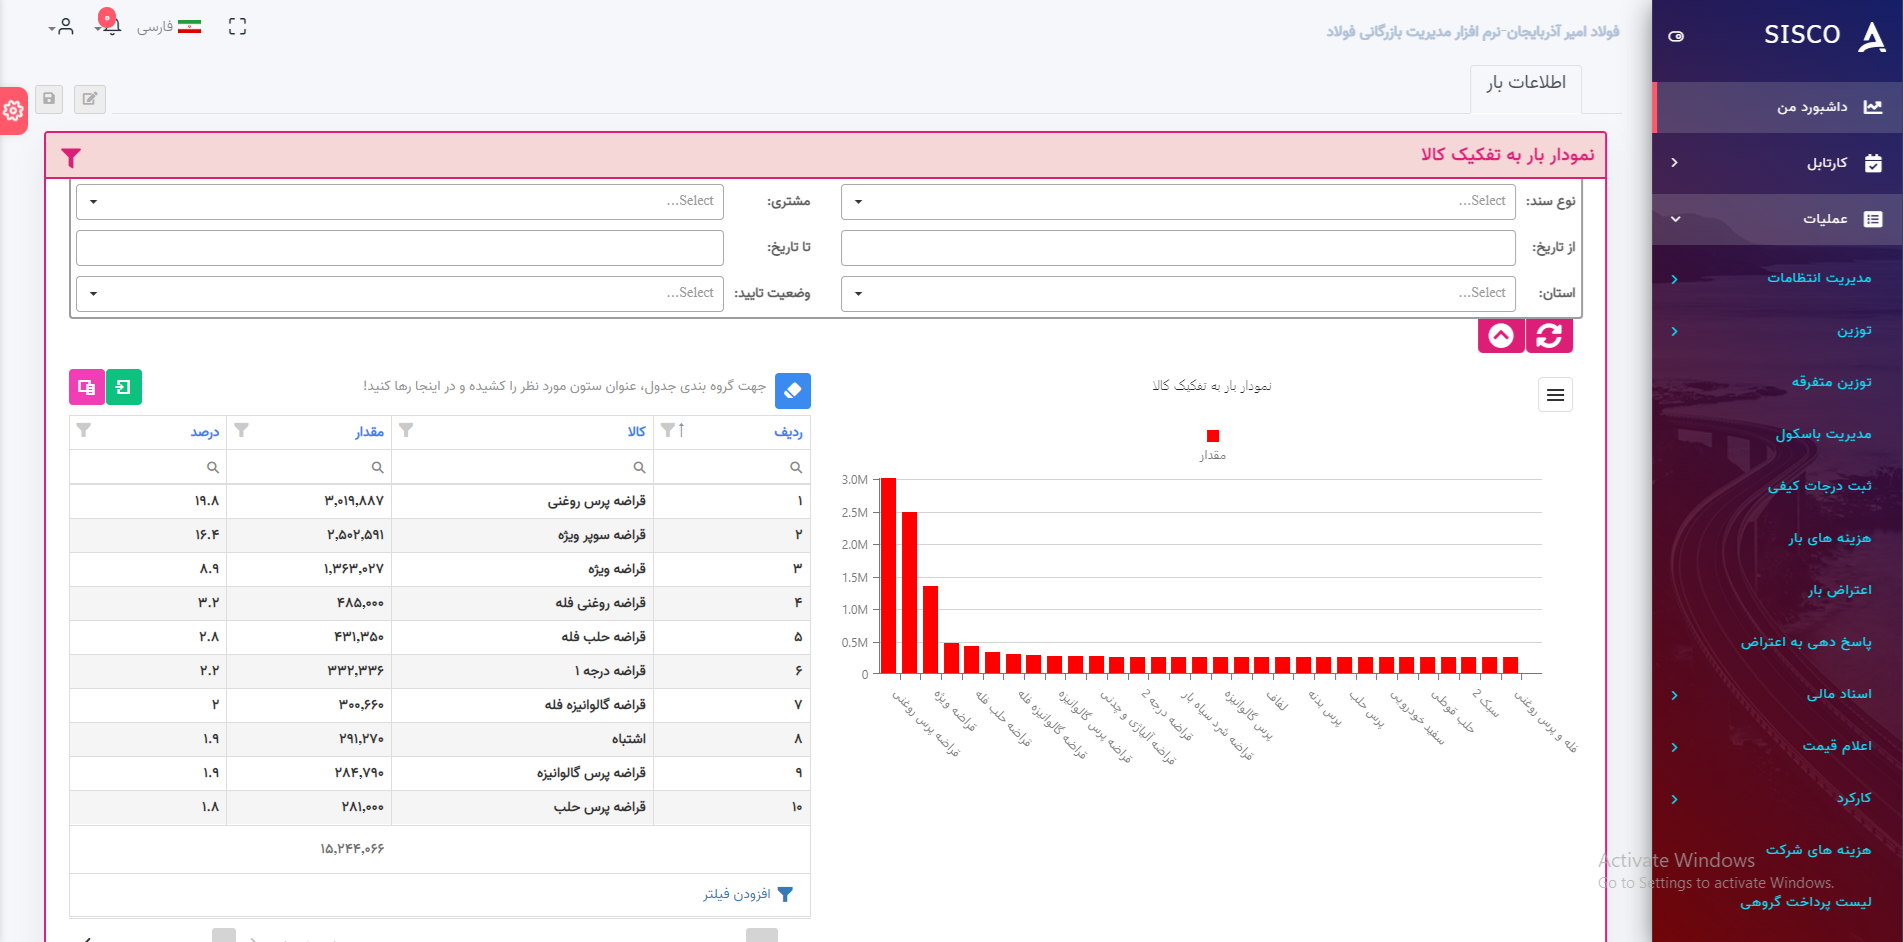Select the اشتباه table row
The height and width of the screenshot is (942, 1903).
[x=440, y=739]
